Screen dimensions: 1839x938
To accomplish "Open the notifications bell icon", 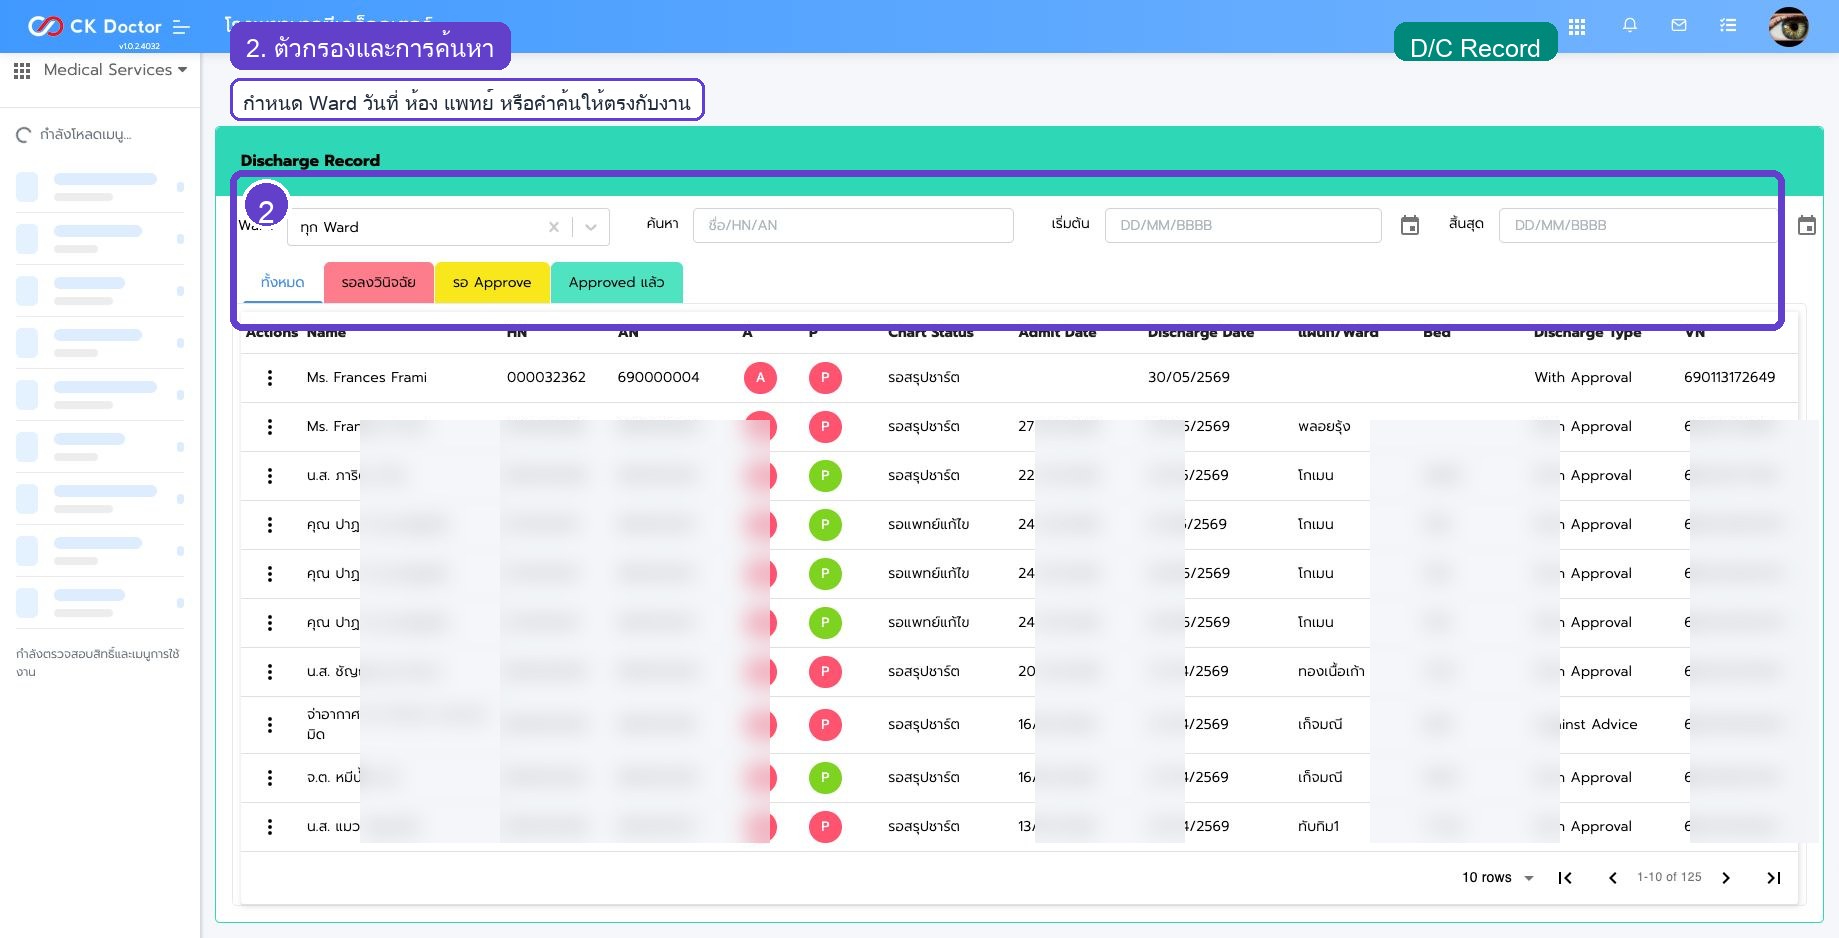I will click(x=1630, y=26).
